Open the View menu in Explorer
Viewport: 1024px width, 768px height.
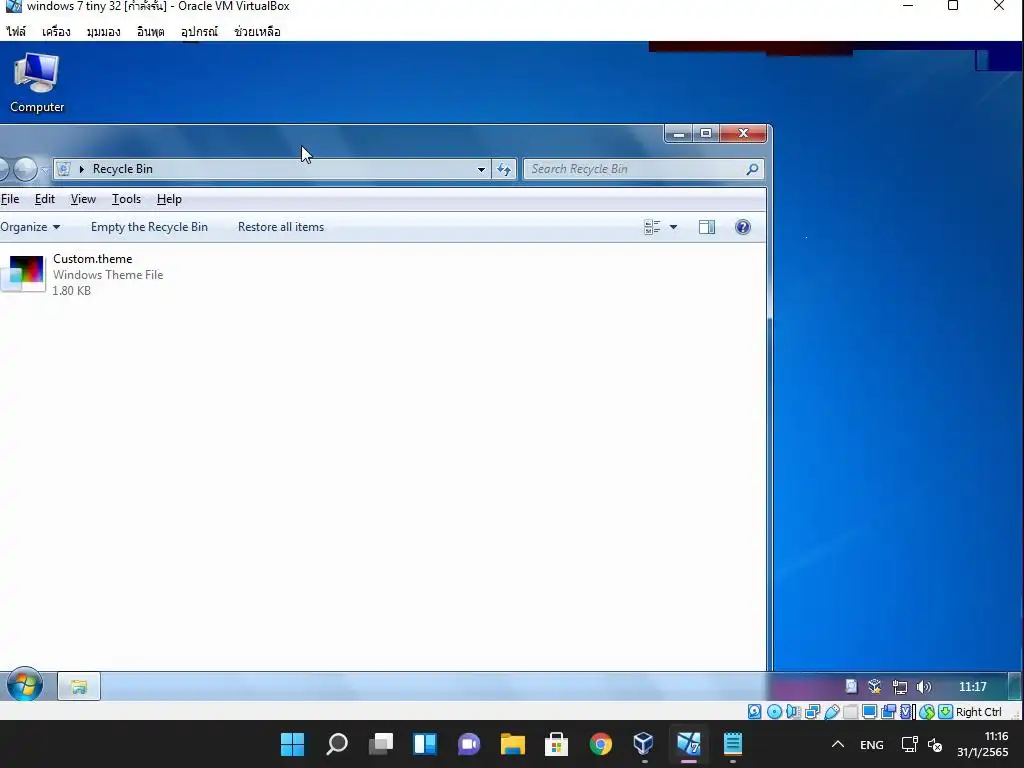click(83, 199)
